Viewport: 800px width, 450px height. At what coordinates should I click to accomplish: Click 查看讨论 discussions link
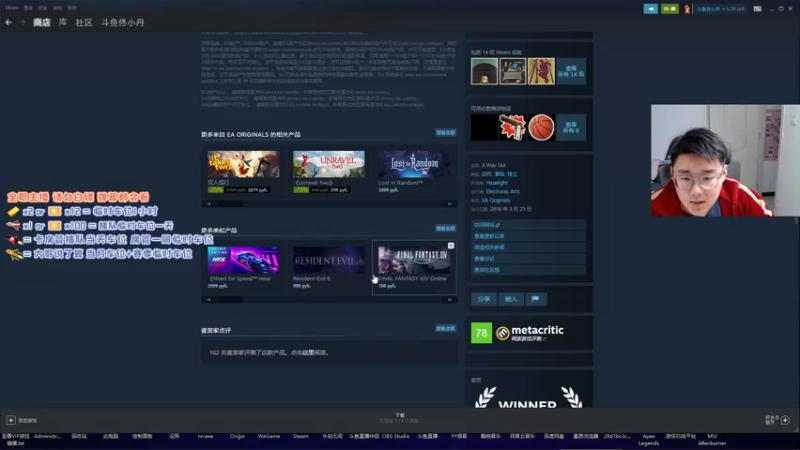pos(528,259)
